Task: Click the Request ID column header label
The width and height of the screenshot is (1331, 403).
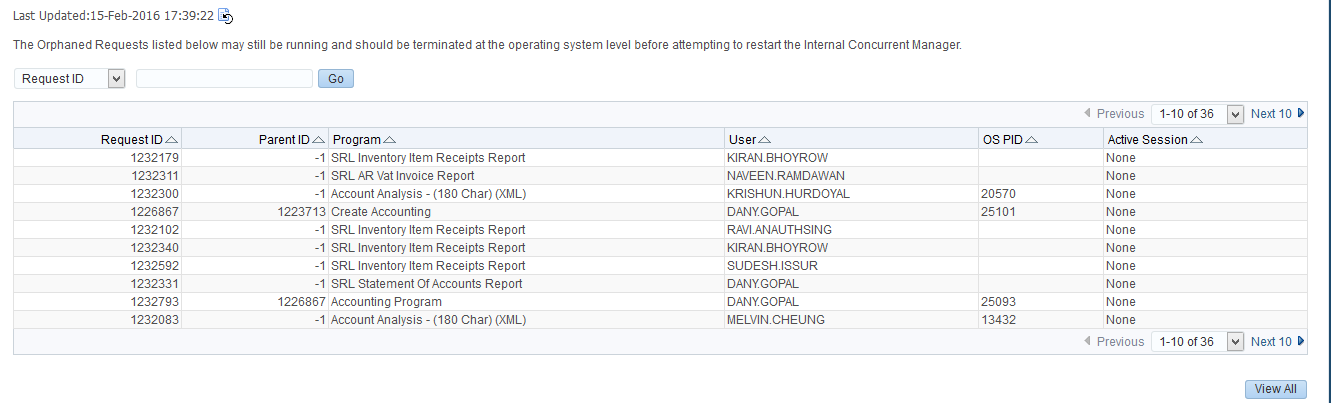Action: point(131,140)
